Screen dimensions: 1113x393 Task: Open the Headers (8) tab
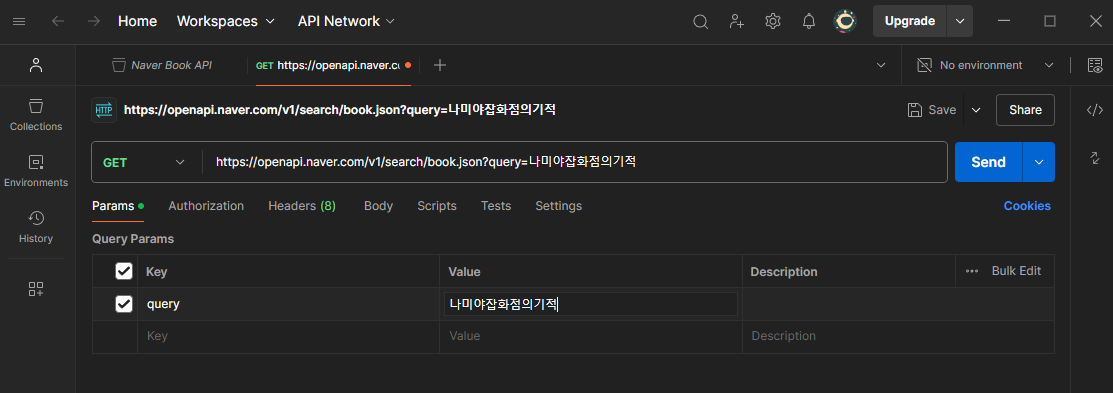click(302, 206)
